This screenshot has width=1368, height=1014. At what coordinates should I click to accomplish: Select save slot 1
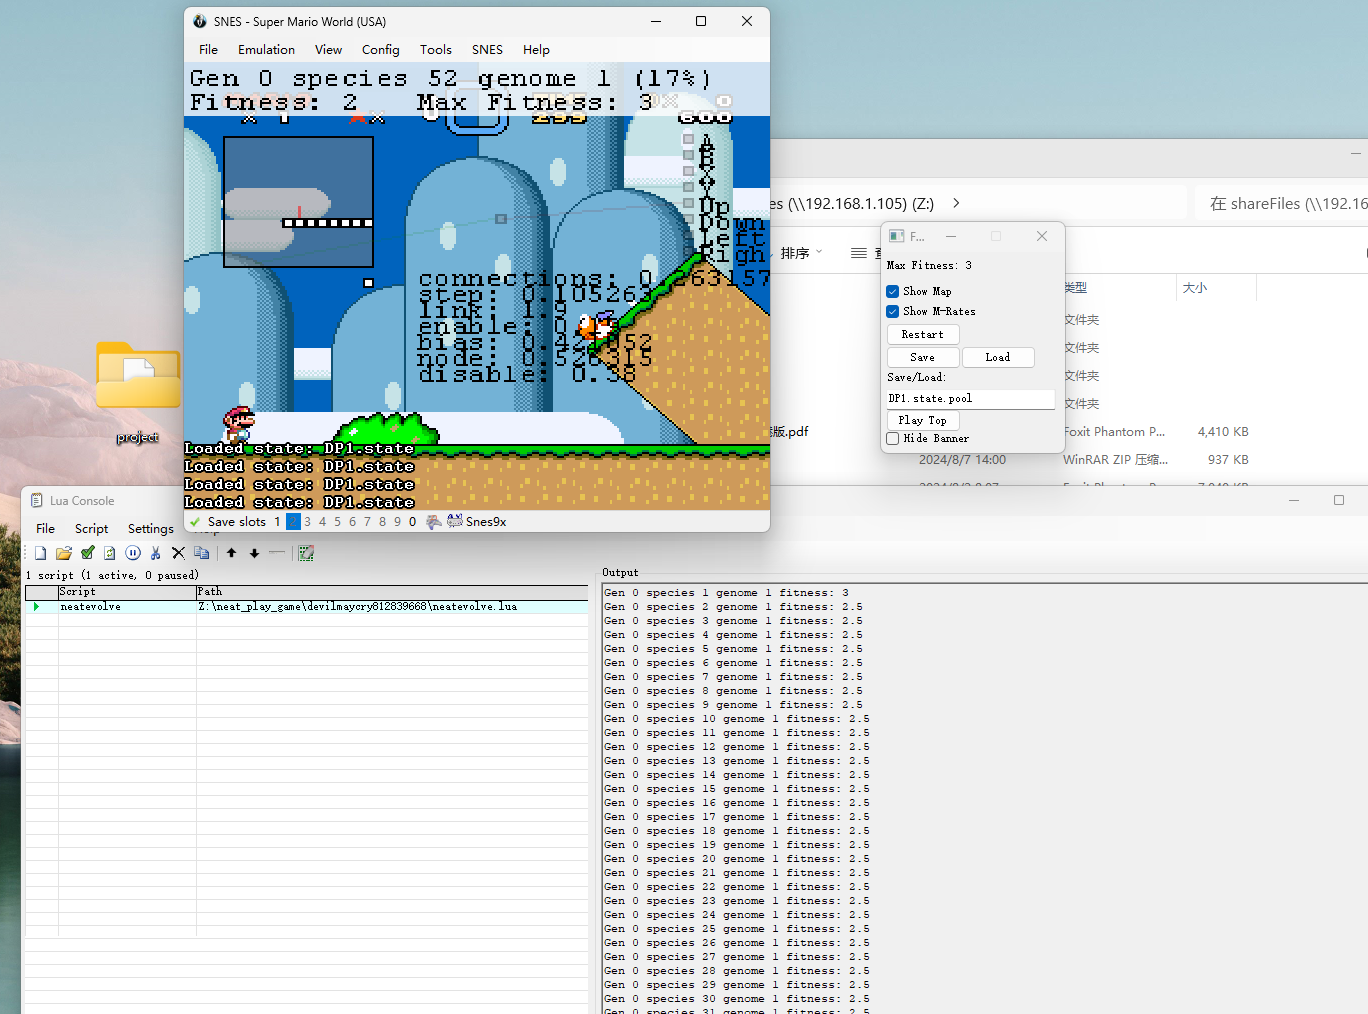[277, 522]
